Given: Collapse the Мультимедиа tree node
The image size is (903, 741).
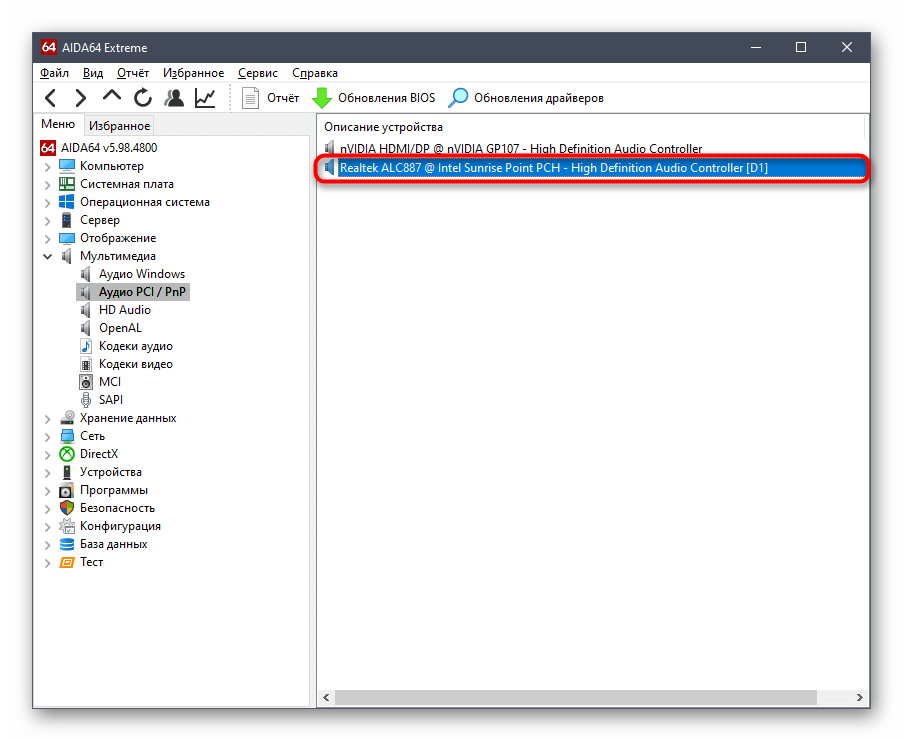Looking at the screenshot, I should (48, 257).
